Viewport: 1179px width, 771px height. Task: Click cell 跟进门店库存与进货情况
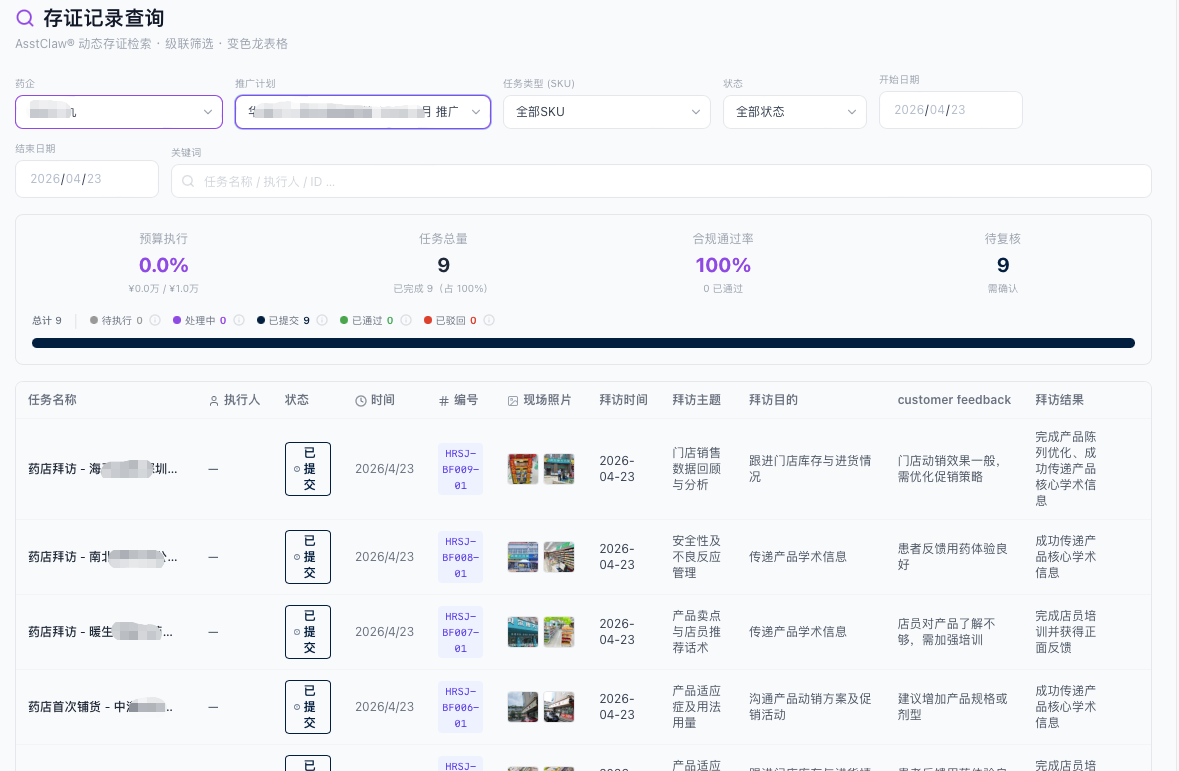tap(810, 469)
